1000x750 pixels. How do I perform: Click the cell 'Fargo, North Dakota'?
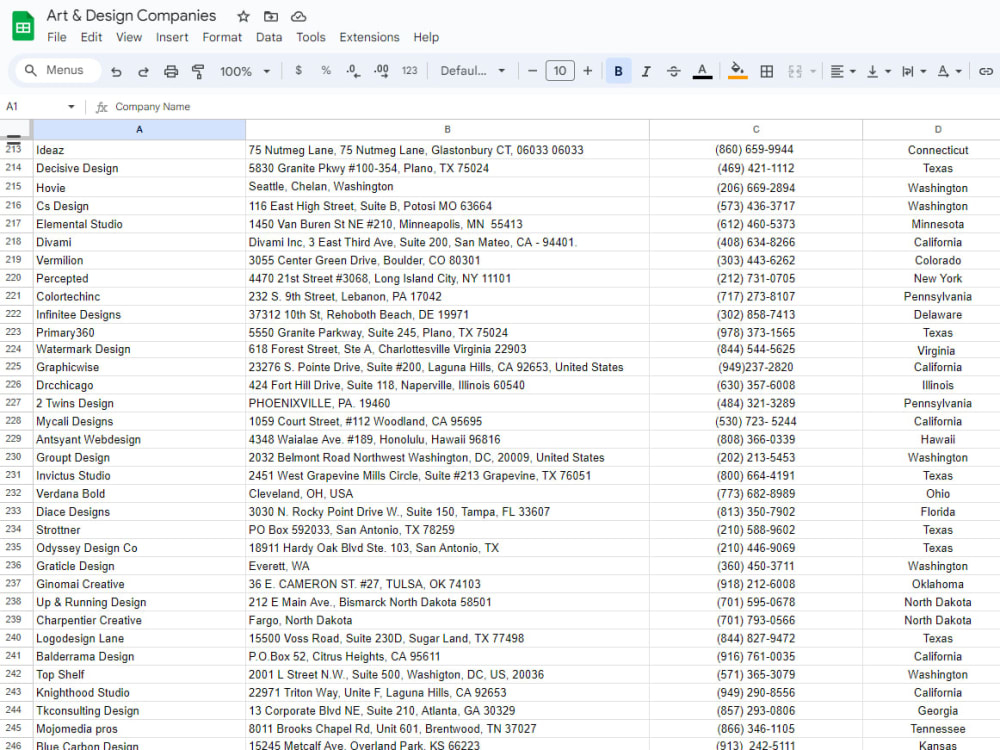pos(448,620)
